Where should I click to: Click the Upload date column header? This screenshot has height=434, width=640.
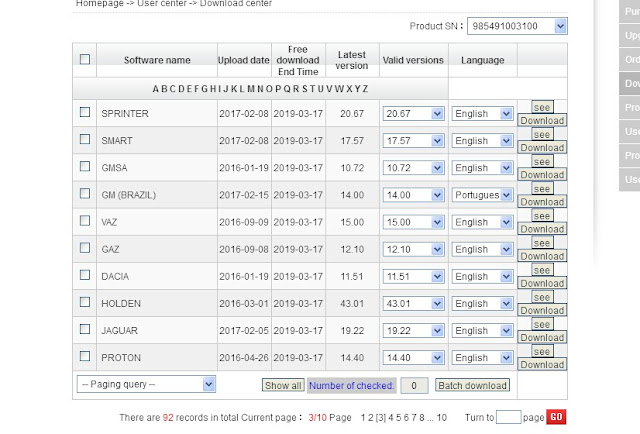244,60
